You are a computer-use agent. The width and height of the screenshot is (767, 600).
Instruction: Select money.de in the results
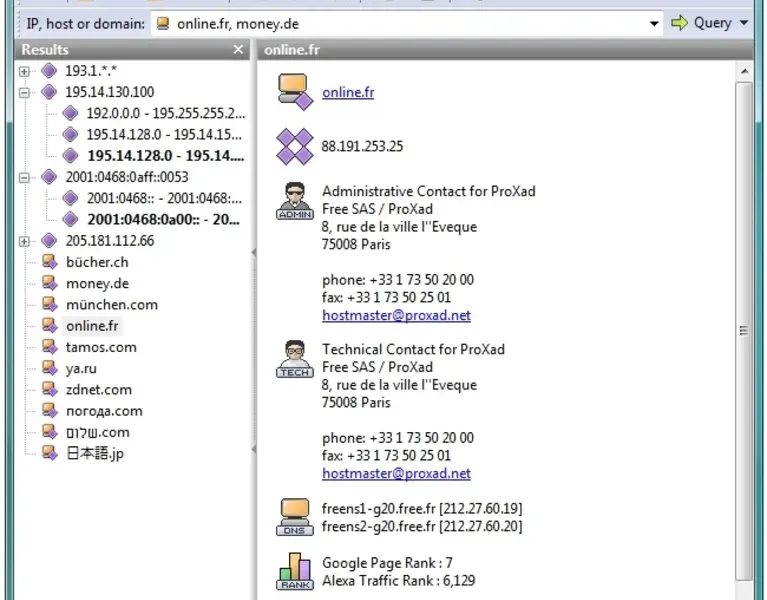pos(97,283)
